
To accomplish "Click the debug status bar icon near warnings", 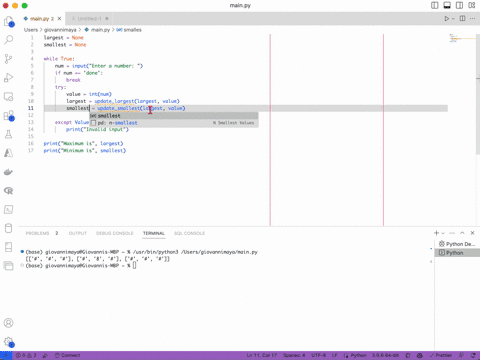I will tap(45, 355).
